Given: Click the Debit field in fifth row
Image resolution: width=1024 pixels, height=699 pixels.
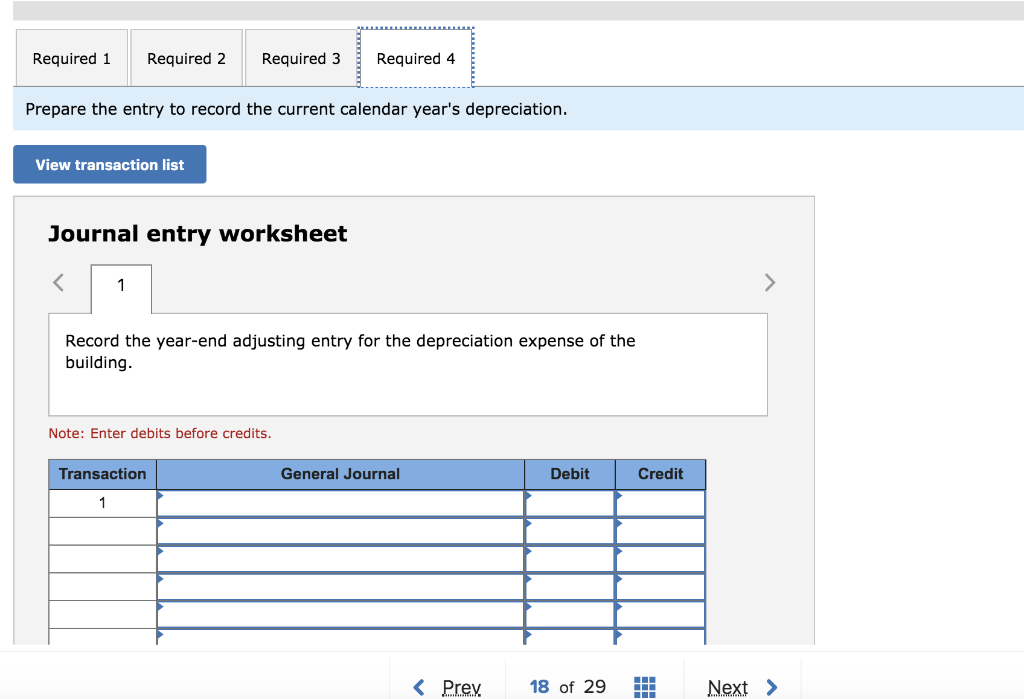Looking at the screenshot, I should coord(569,615).
